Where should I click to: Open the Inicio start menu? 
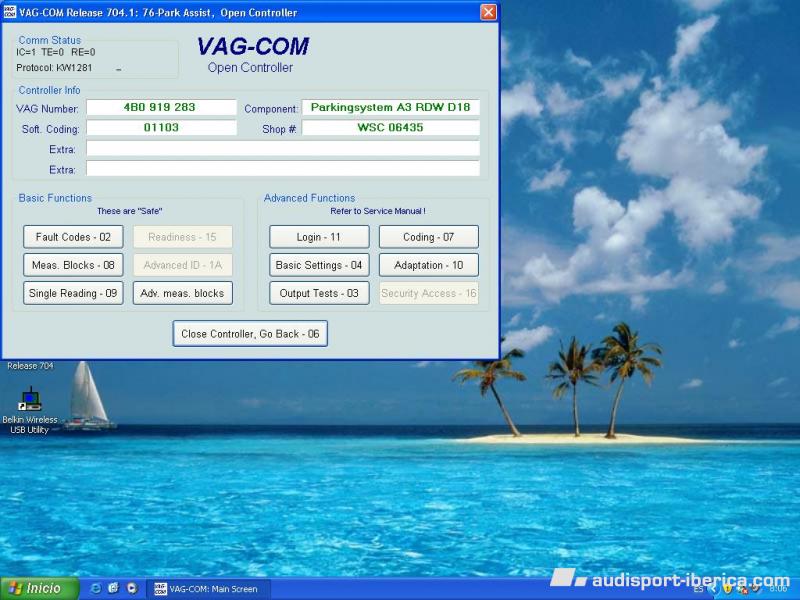click(40, 589)
